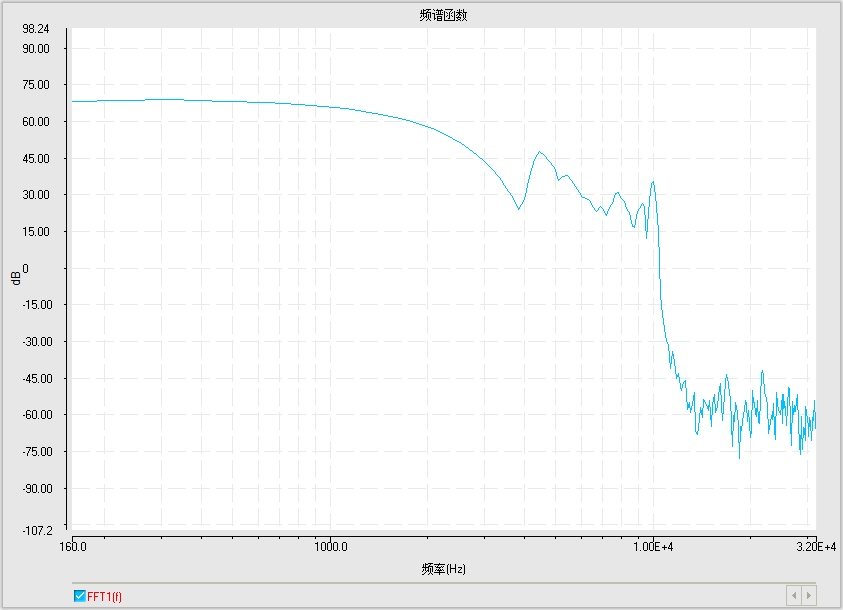Click the 3.20E+4 x-axis maximum value
The height and width of the screenshot is (610, 843).
(814, 545)
